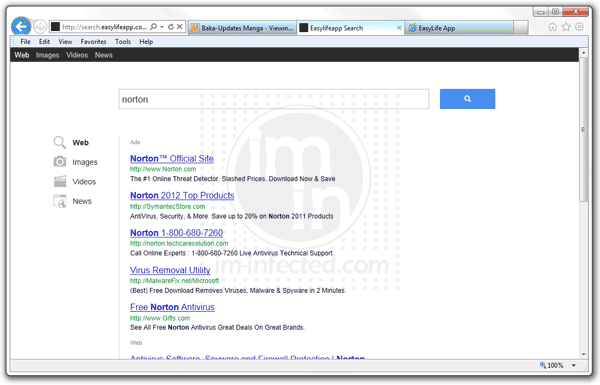
Task: Close the Easylifeapp Search tab
Action: coord(399,28)
